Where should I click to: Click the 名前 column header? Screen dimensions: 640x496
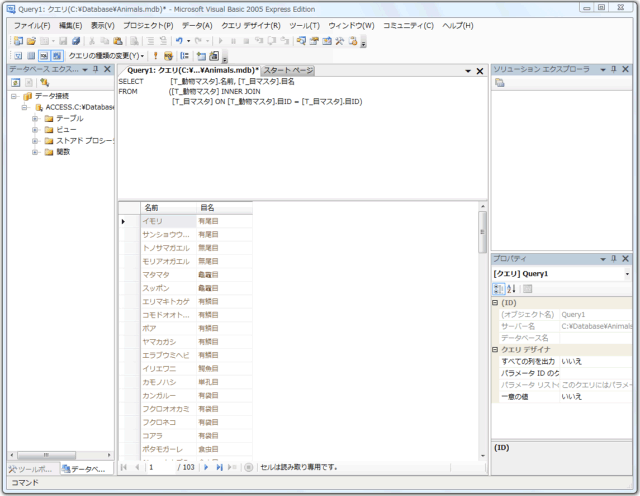[x=168, y=208]
